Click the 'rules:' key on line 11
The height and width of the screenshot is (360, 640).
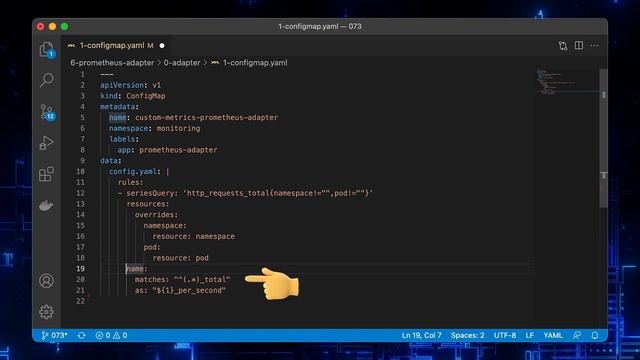pos(131,182)
